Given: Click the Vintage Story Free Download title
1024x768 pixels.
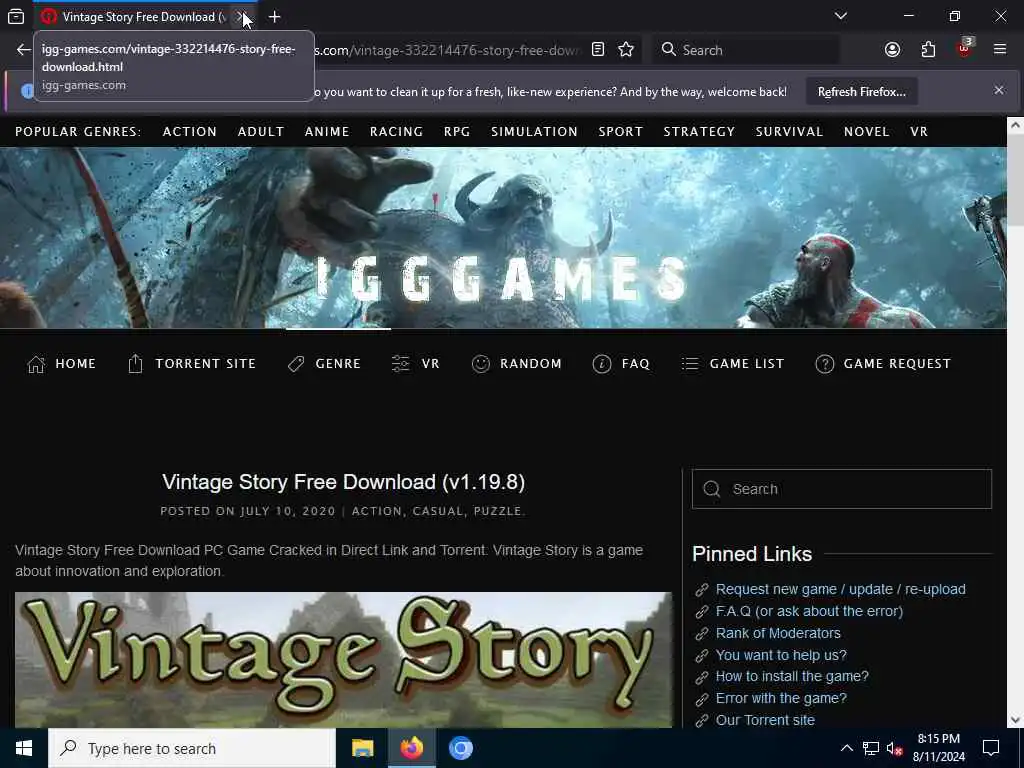Looking at the screenshot, I should pos(344,482).
